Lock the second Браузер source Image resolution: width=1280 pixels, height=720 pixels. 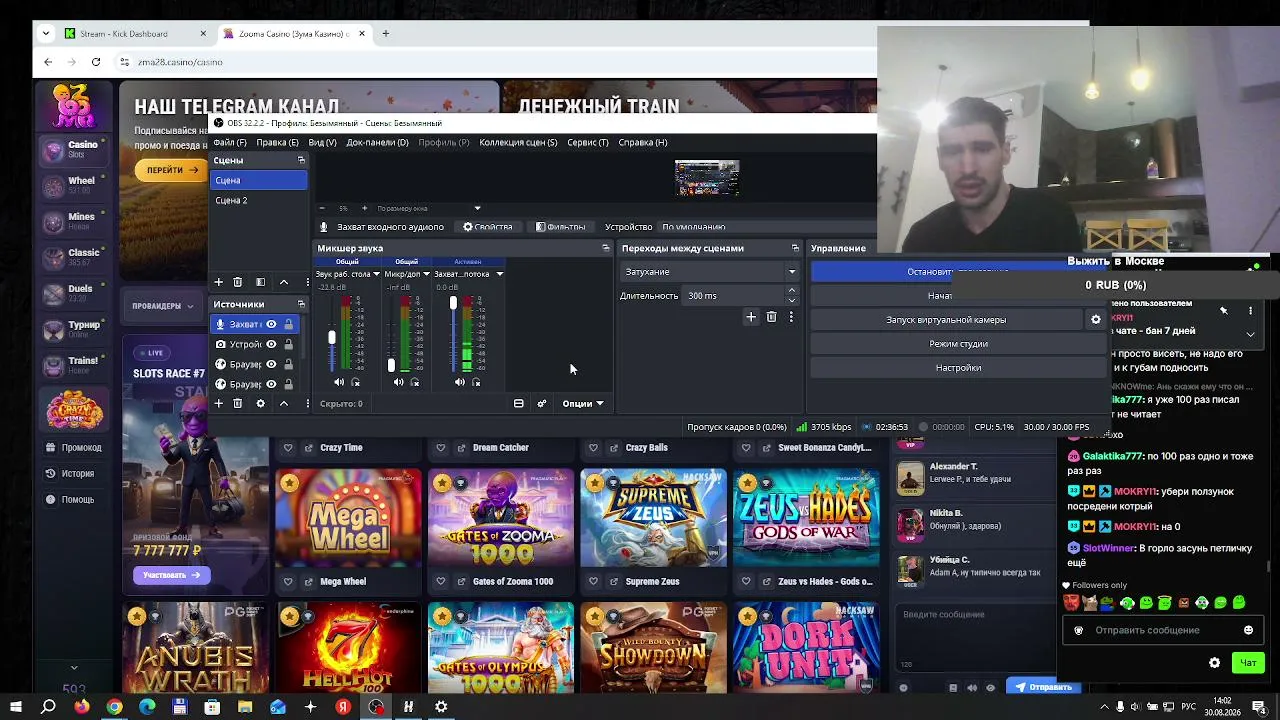(288, 384)
